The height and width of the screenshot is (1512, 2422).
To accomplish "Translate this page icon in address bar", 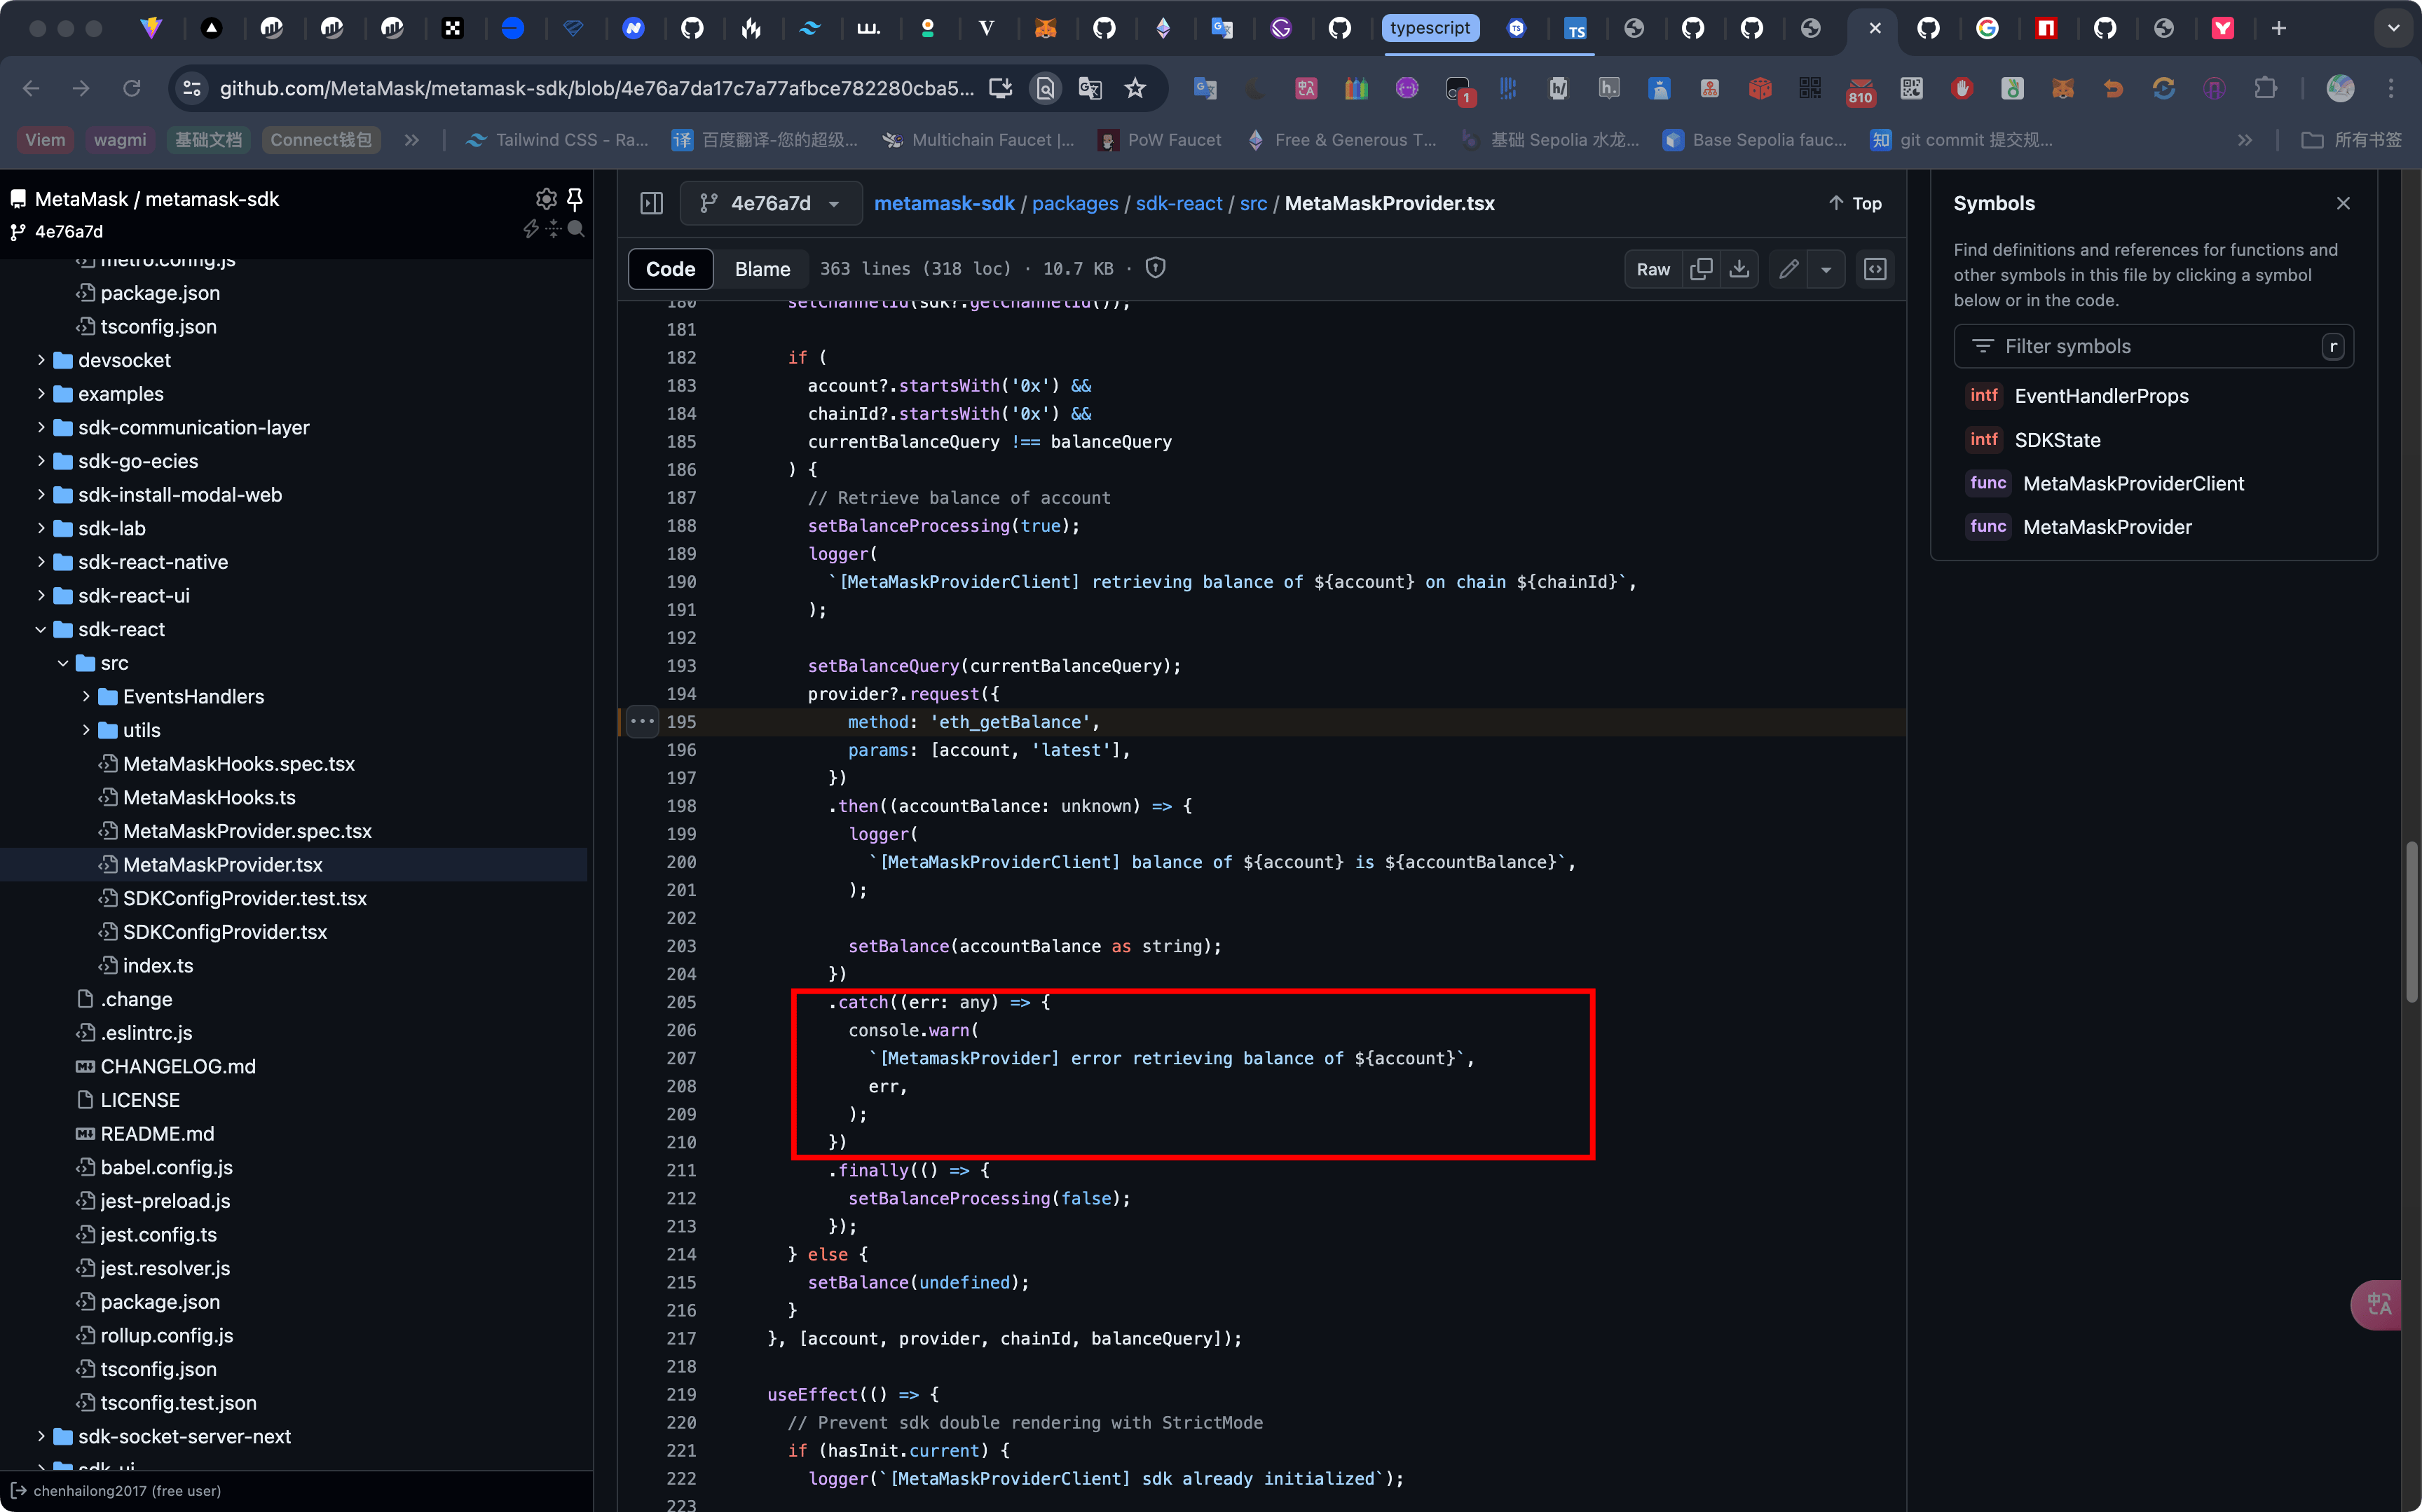I will click(x=1090, y=88).
